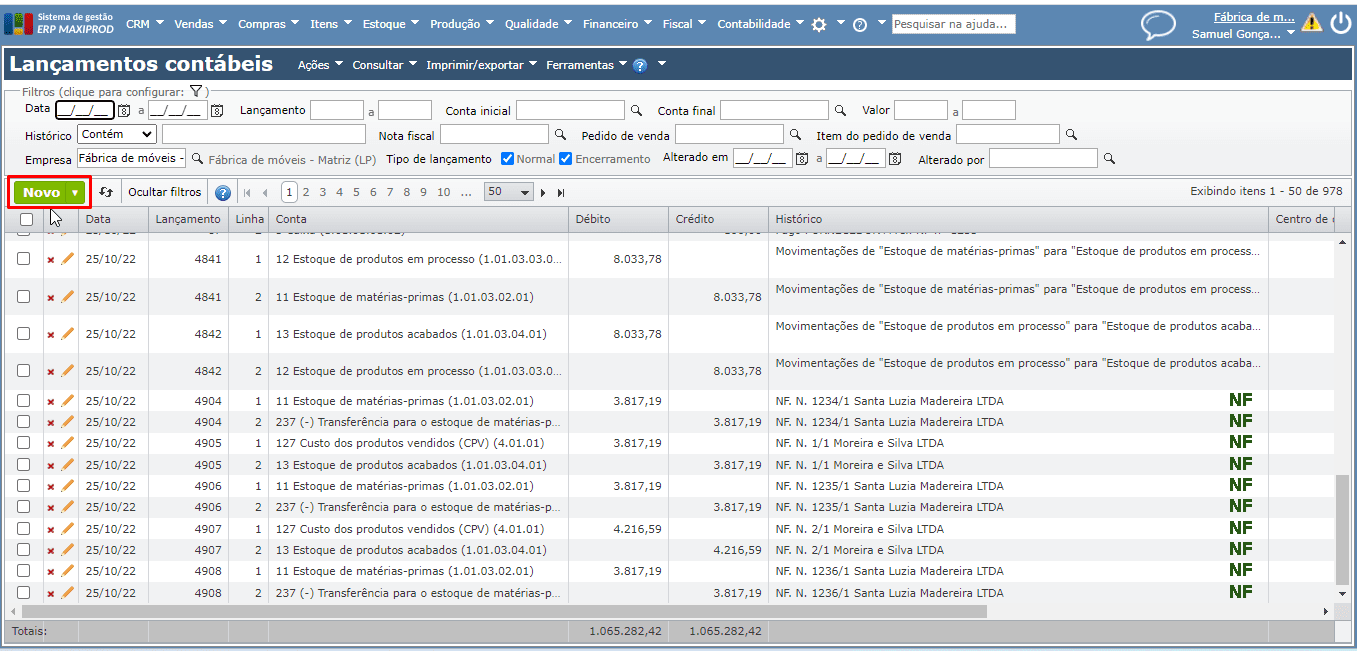The width and height of the screenshot is (1357, 651).
Task: Open the Financeiro menu
Action: click(616, 24)
